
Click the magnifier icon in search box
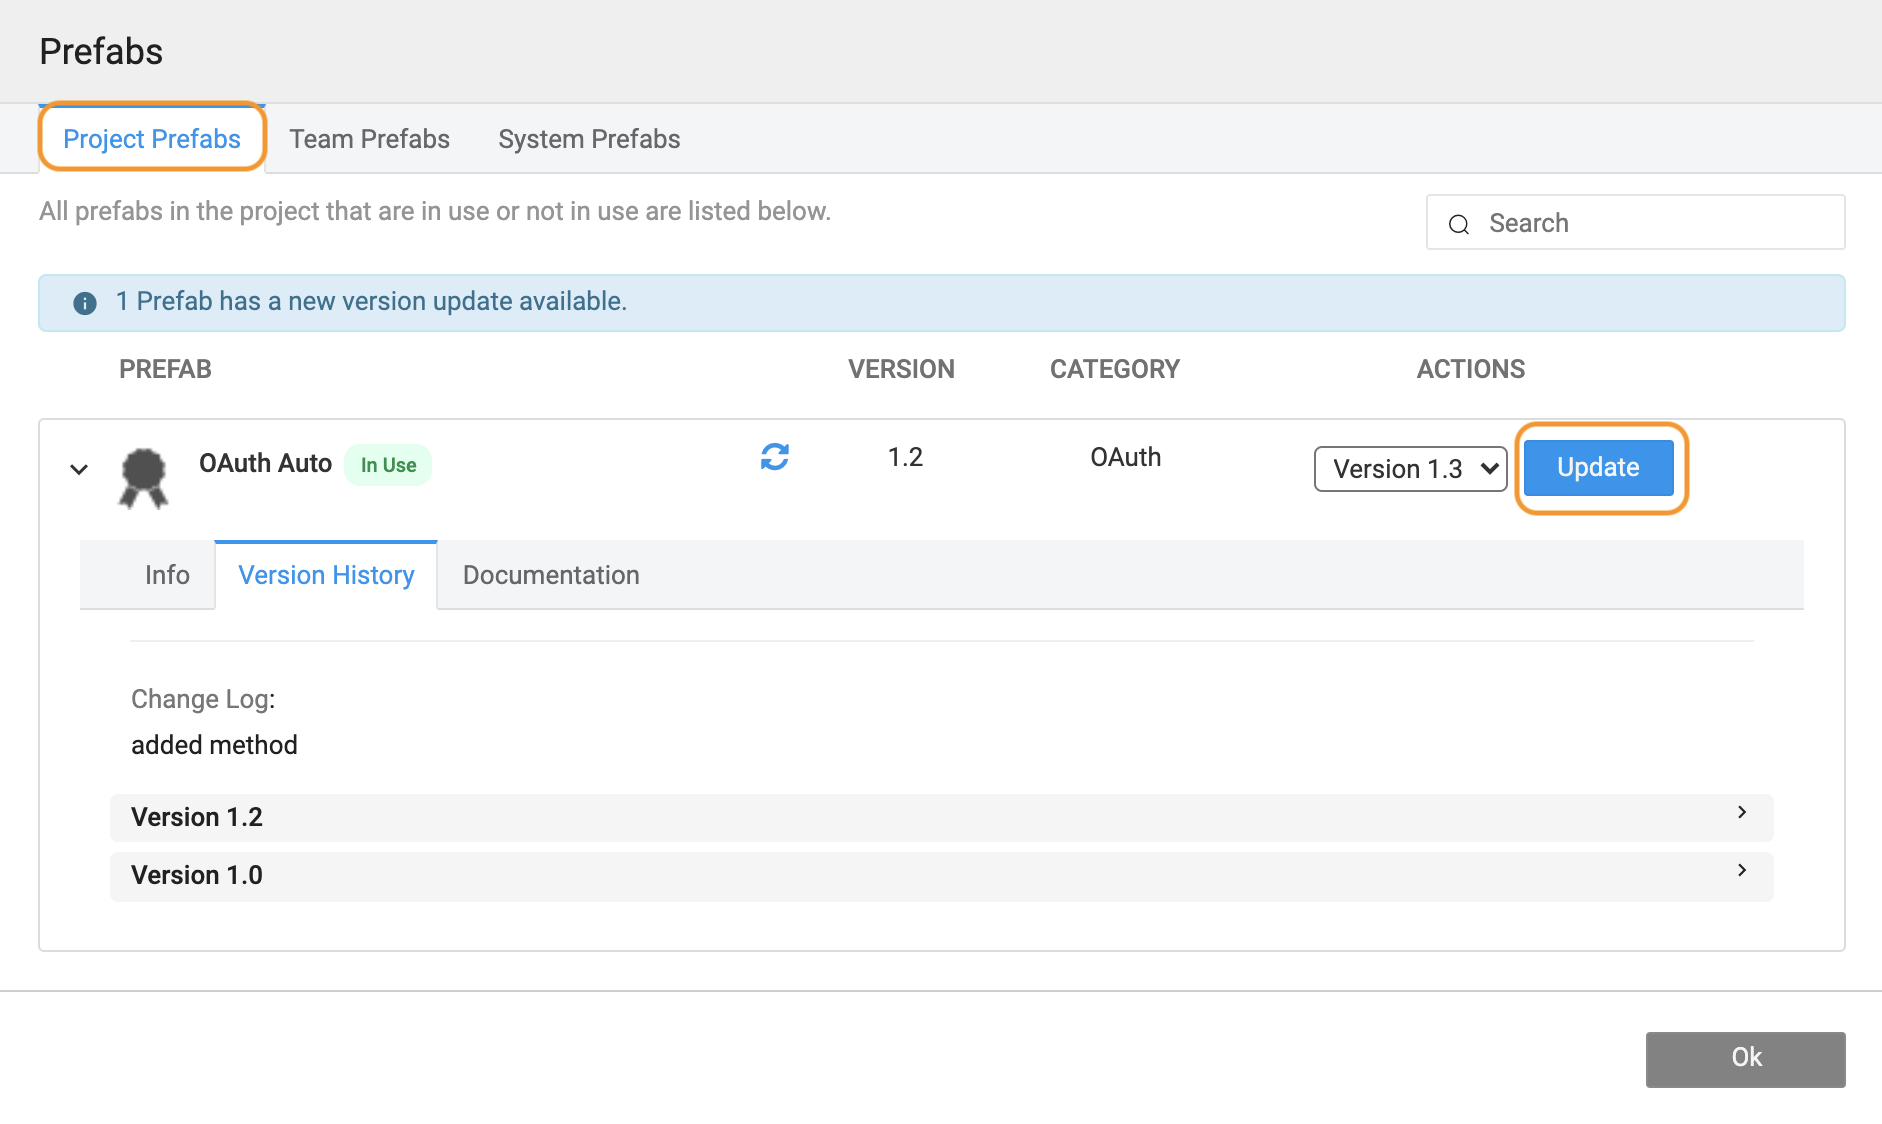1459,224
